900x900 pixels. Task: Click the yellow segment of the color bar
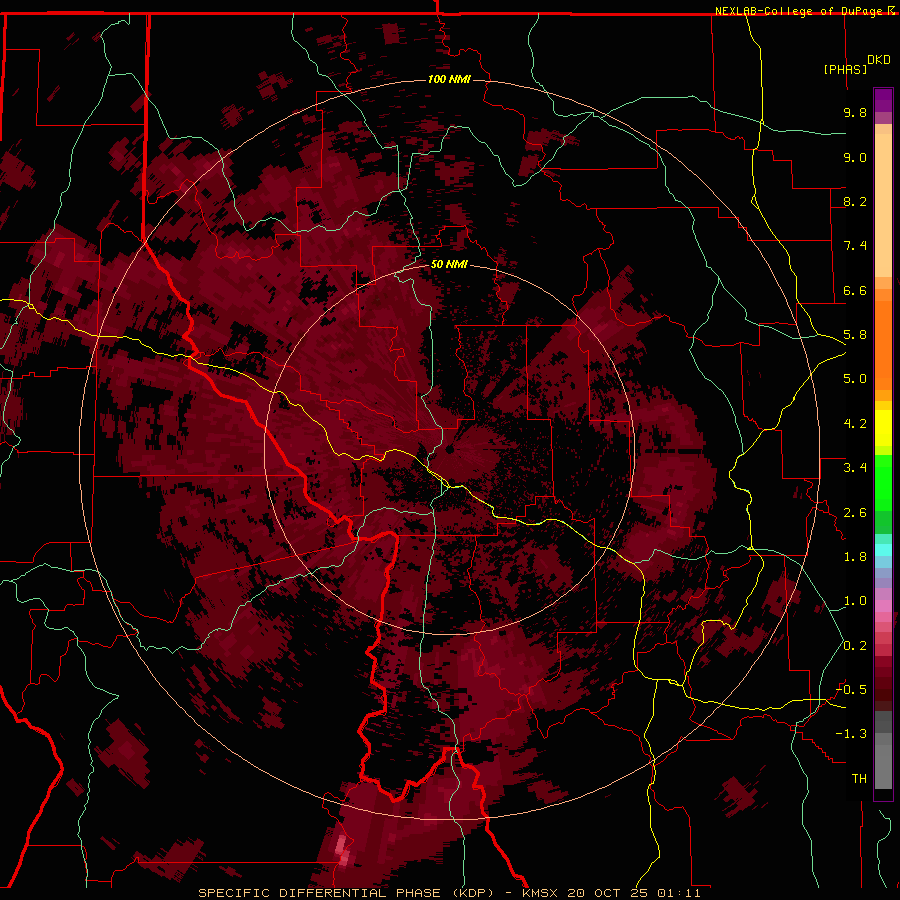tap(883, 428)
